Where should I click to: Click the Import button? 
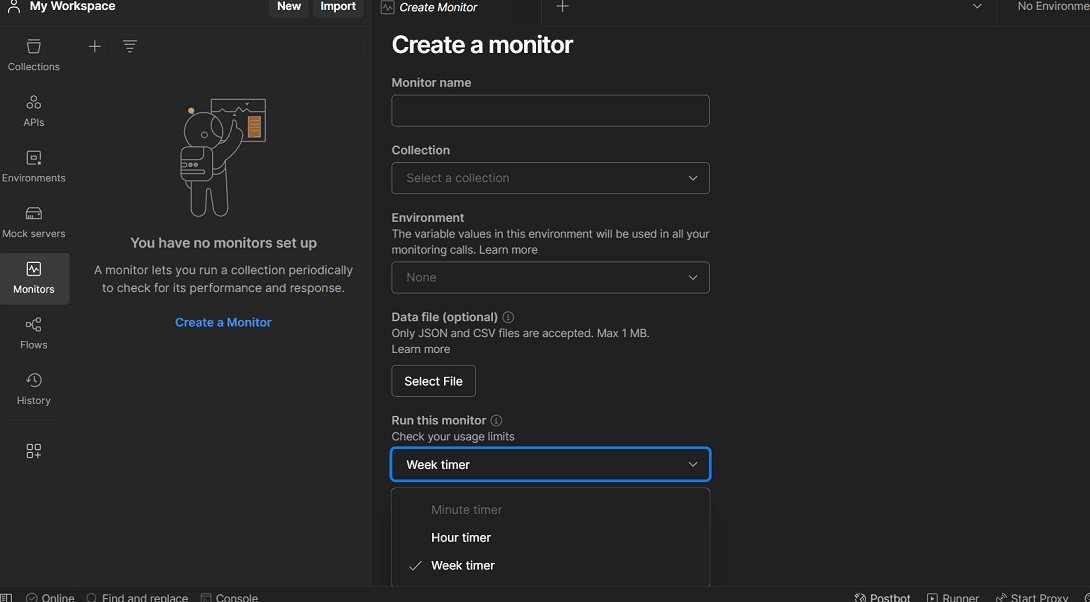tap(338, 7)
